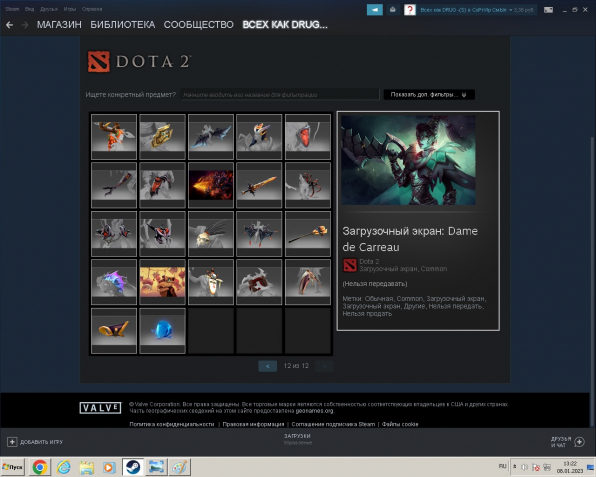This screenshot has height=477, width=596.
Task: Launch Google Chrome from taskbar
Action: click(x=40, y=467)
